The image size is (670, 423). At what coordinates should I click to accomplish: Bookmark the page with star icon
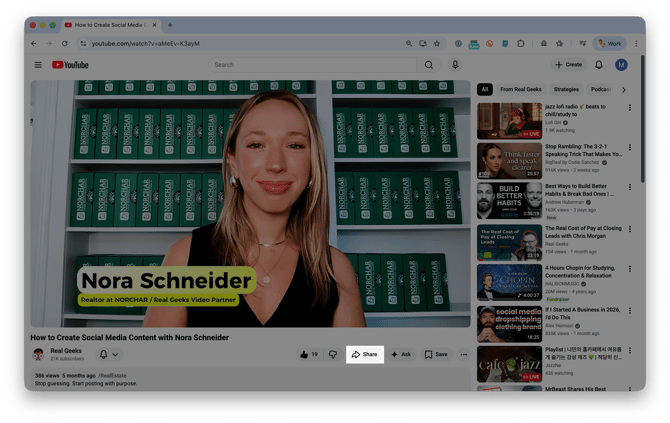click(x=437, y=44)
